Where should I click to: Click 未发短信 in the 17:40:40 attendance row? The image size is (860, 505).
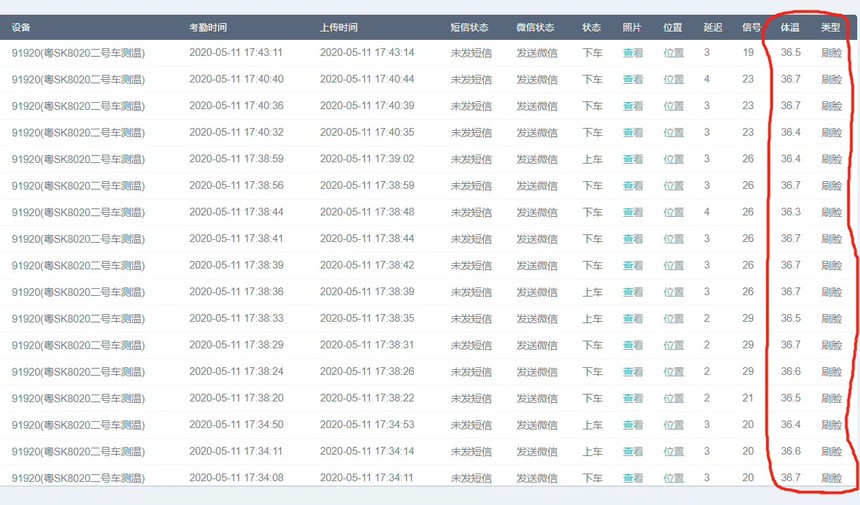471,80
